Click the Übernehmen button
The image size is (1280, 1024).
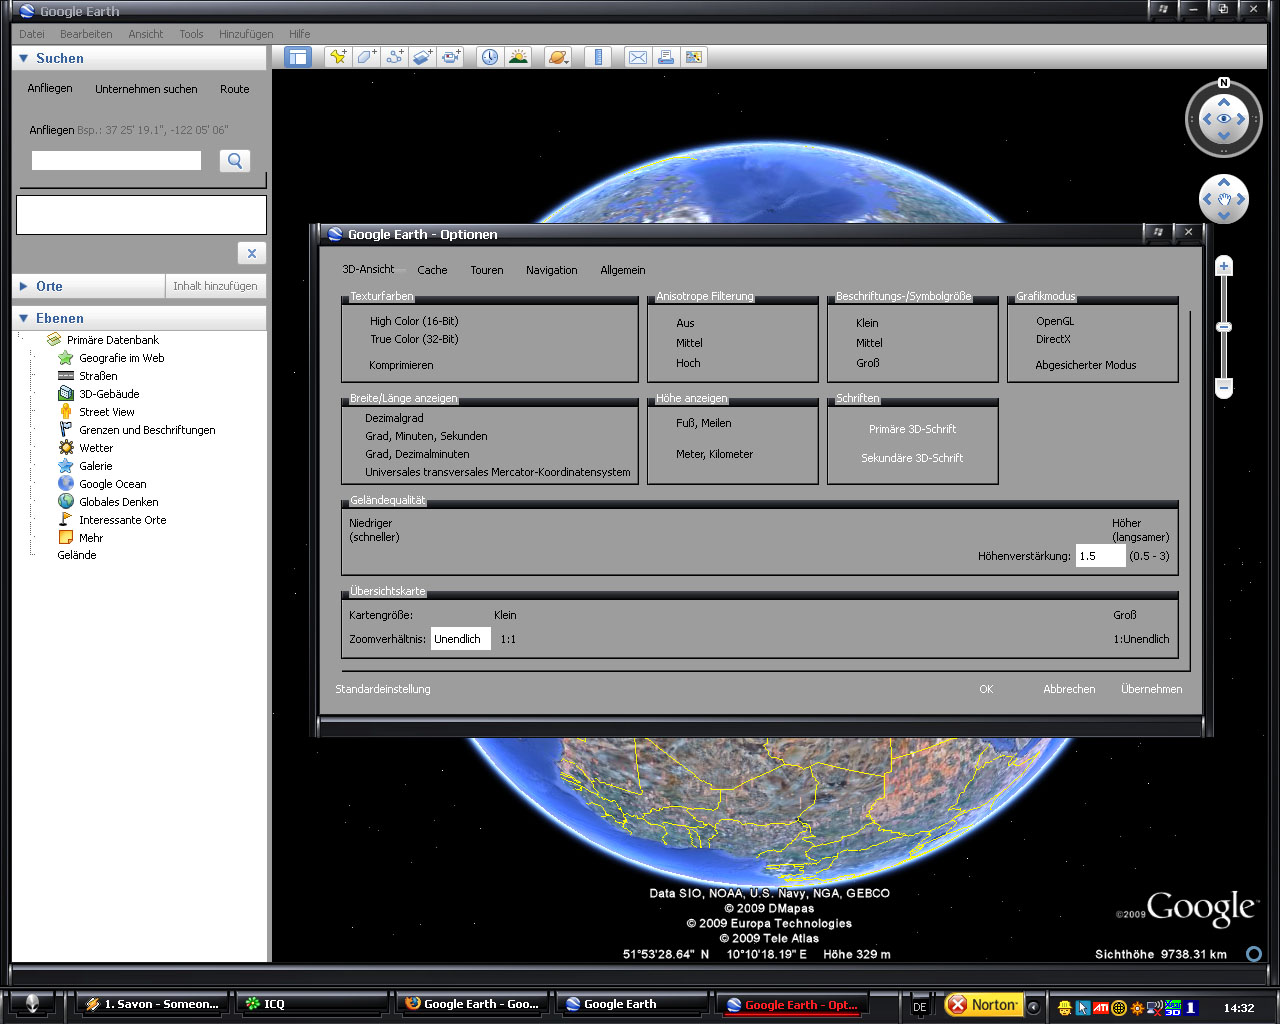1151,689
